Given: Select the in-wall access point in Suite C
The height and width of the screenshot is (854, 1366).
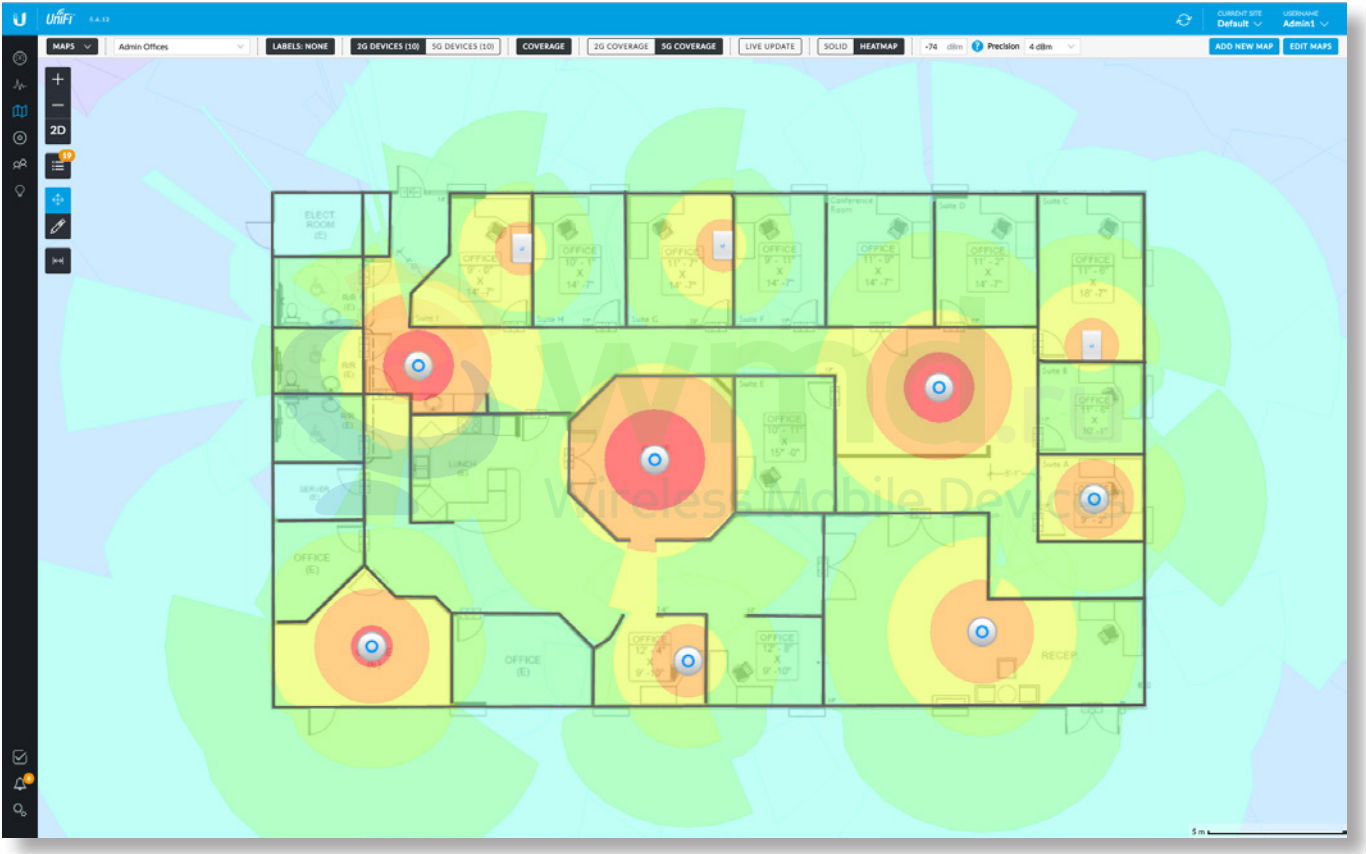Looking at the screenshot, I should point(1094,343).
